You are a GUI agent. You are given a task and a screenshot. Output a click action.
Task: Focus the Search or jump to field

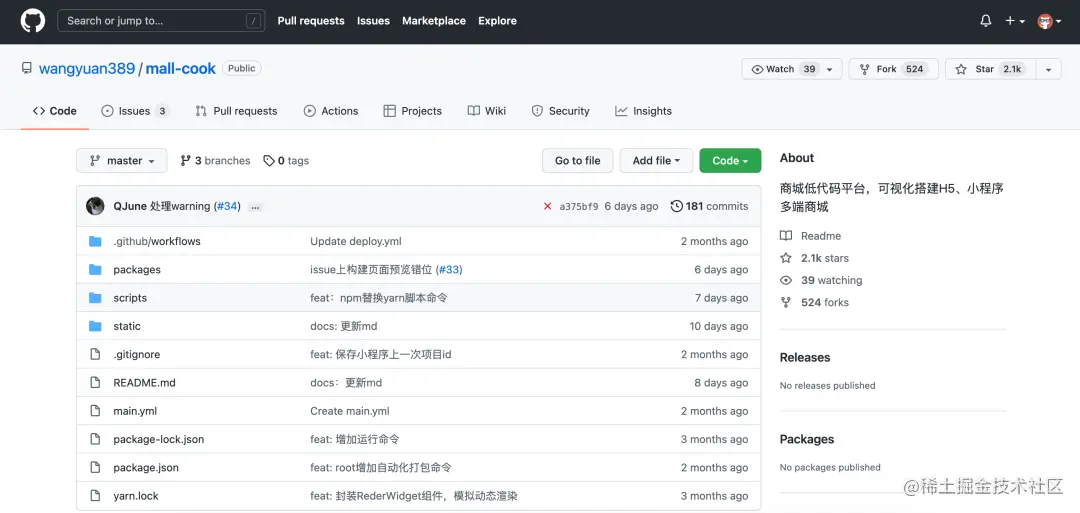(x=162, y=21)
